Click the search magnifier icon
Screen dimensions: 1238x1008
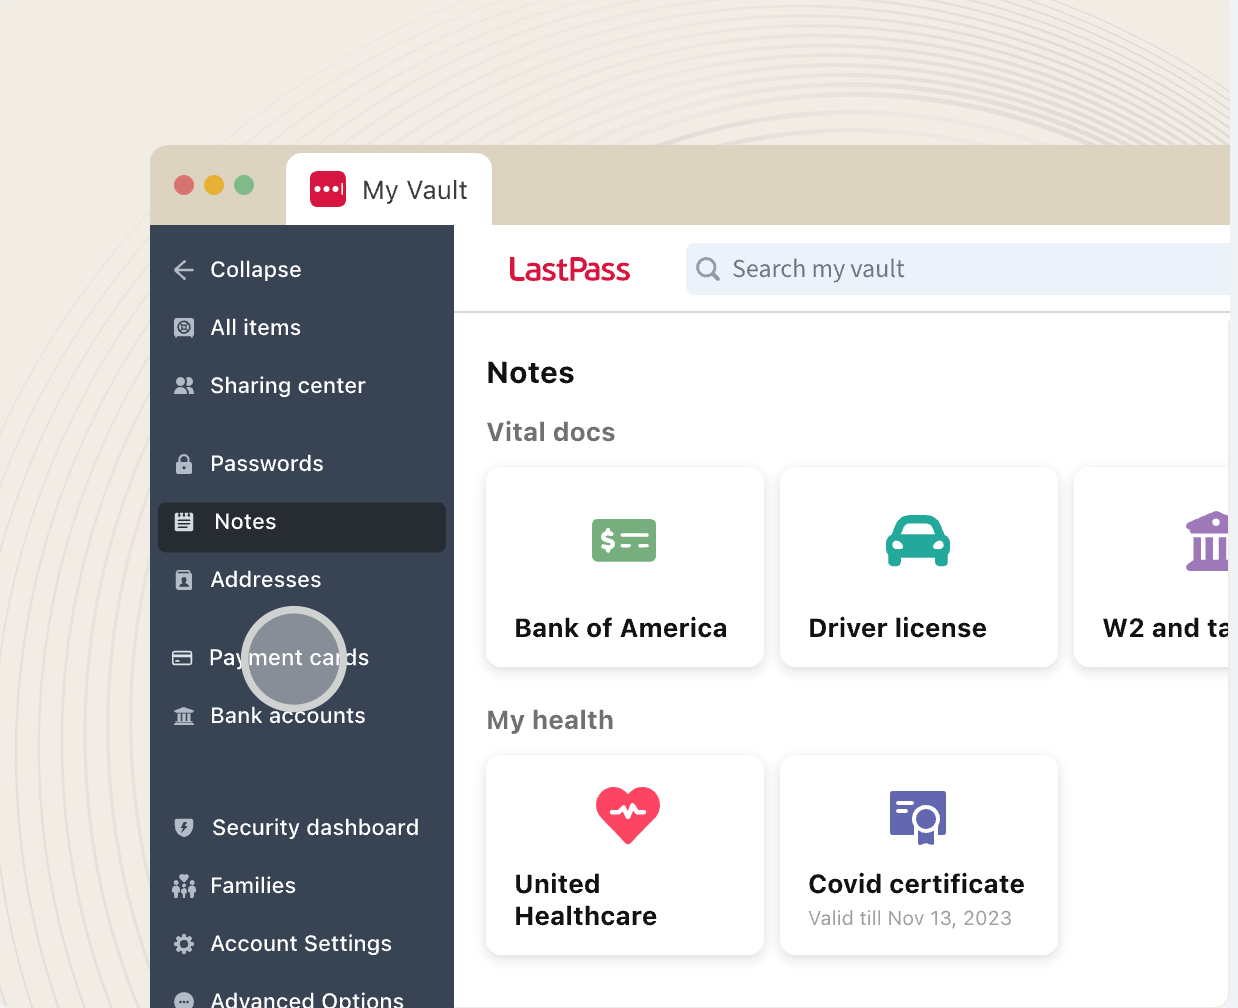tap(708, 269)
